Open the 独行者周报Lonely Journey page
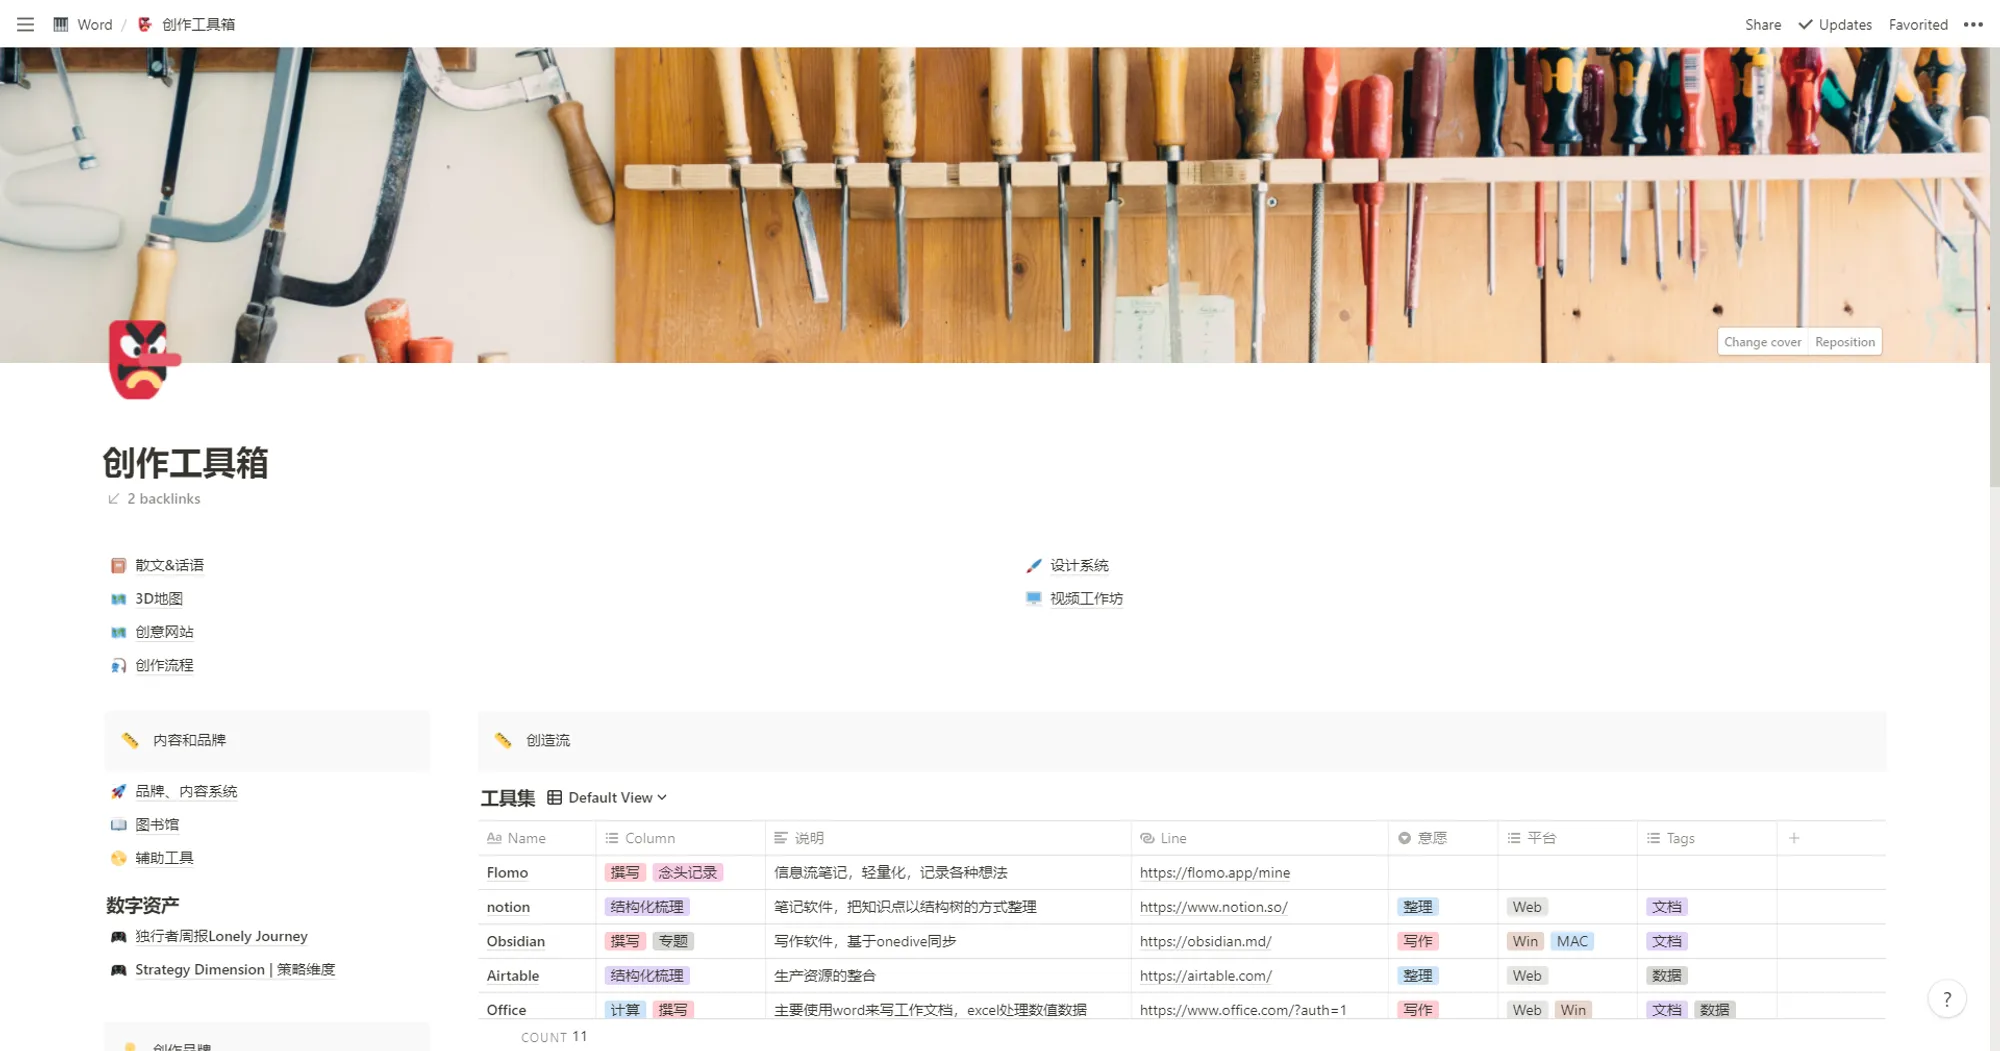 221,936
